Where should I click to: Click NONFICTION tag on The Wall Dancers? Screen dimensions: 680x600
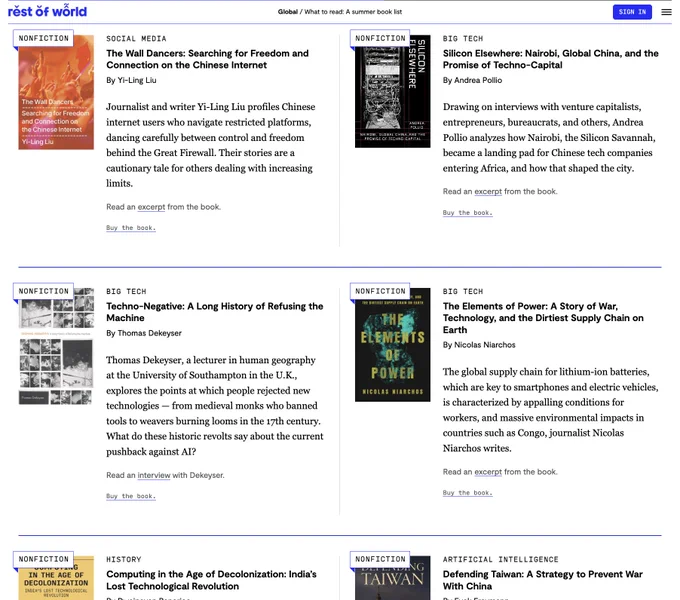pos(43,38)
